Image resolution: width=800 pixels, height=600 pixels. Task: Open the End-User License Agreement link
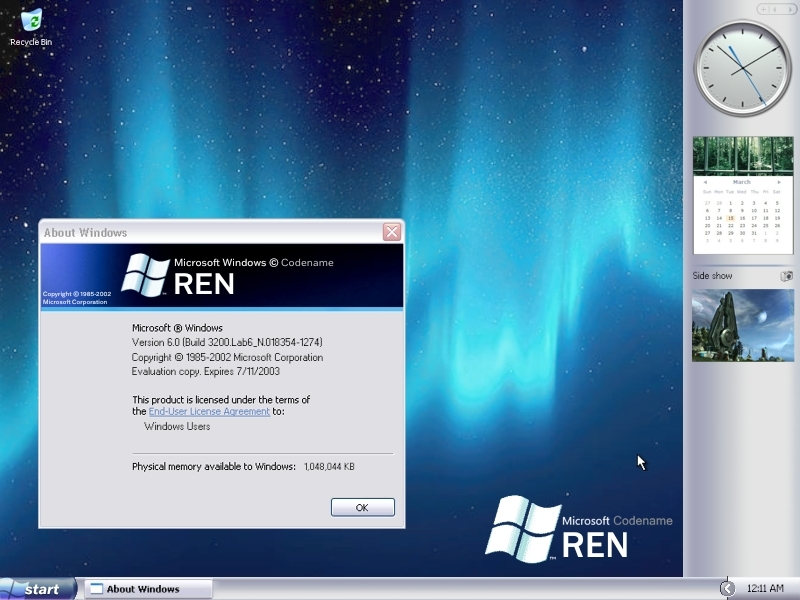click(209, 411)
